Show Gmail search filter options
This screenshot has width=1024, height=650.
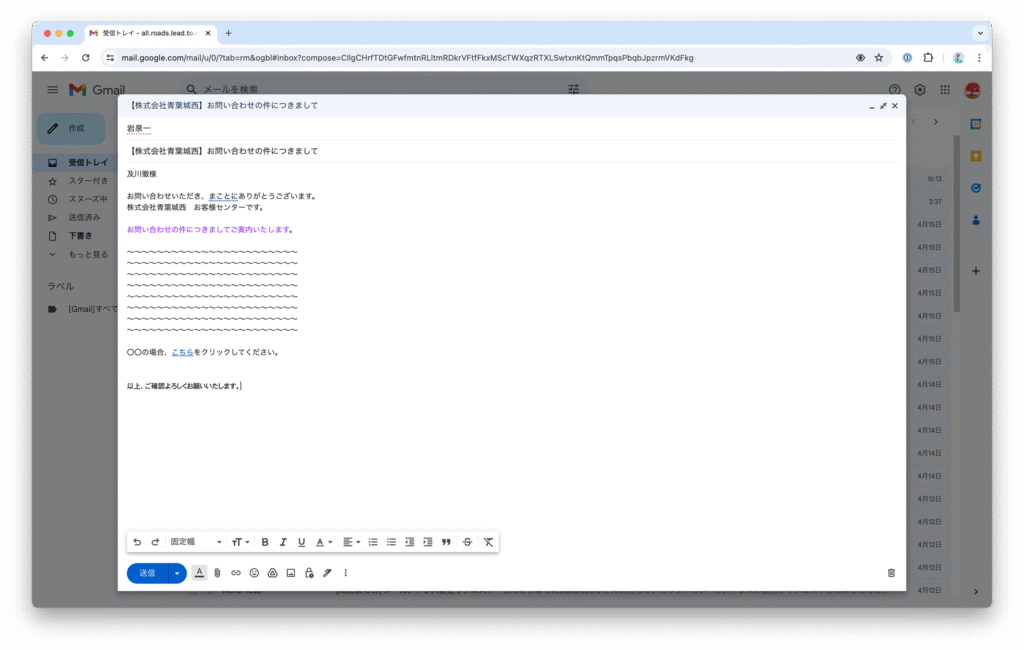(x=573, y=89)
